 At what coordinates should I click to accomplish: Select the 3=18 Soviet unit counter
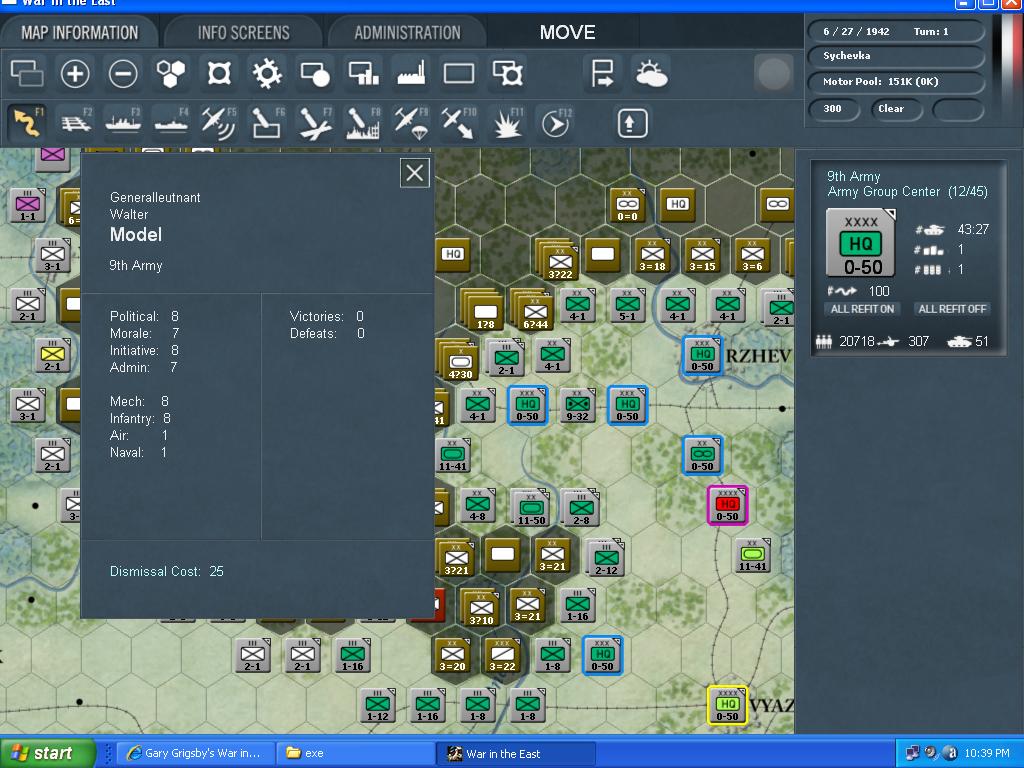[x=652, y=255]
